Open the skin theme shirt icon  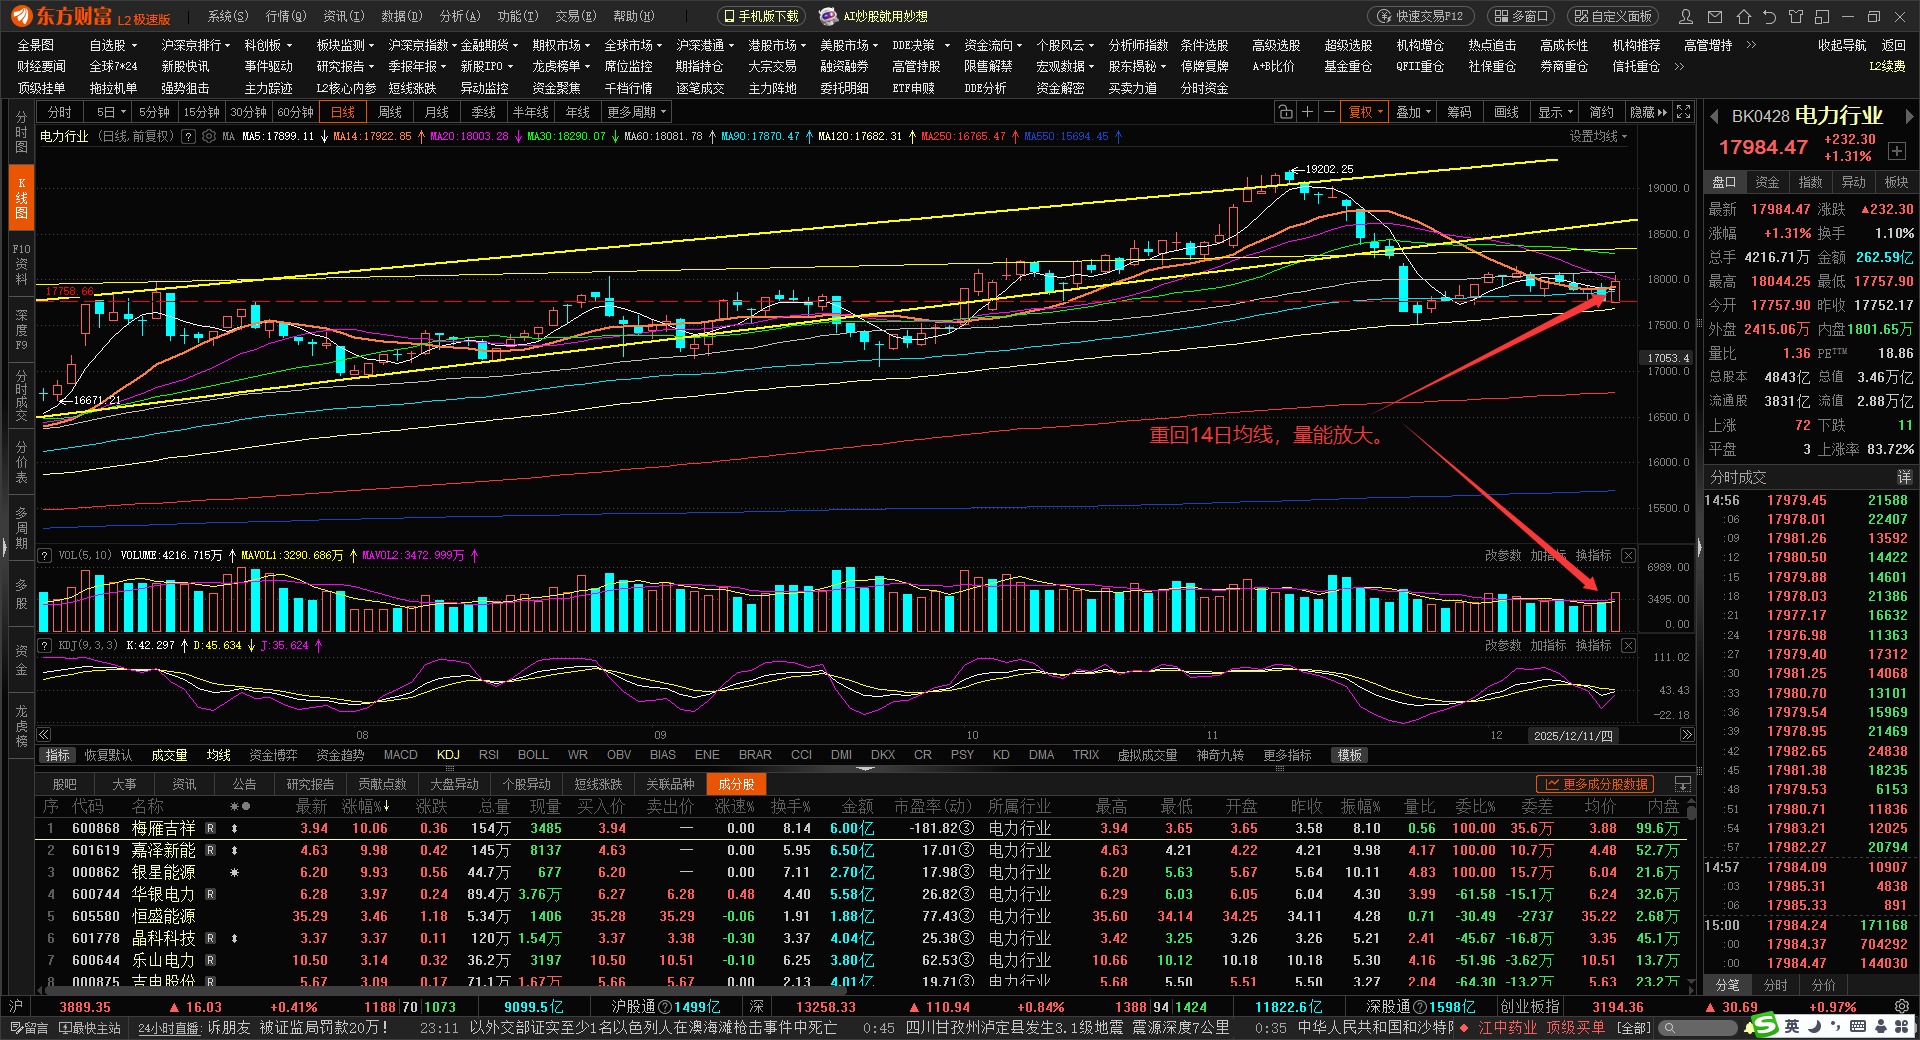pos(1795,17)
